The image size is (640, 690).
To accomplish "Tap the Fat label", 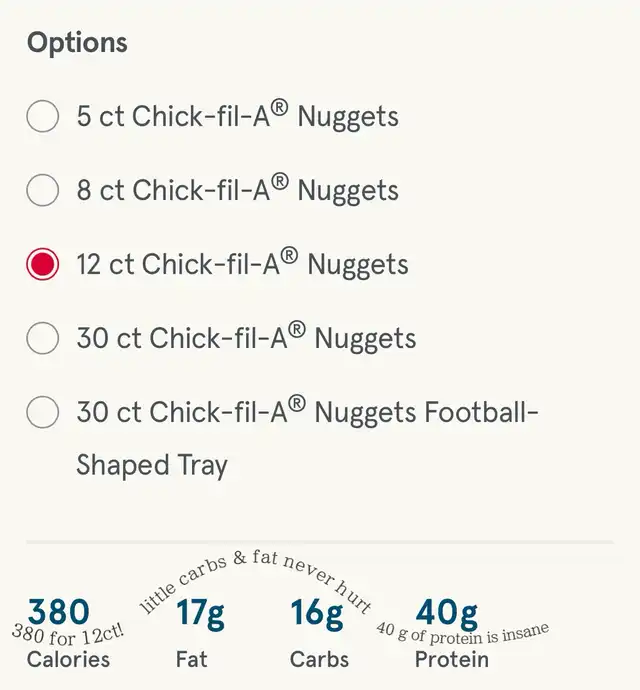I will pos(192,659).
